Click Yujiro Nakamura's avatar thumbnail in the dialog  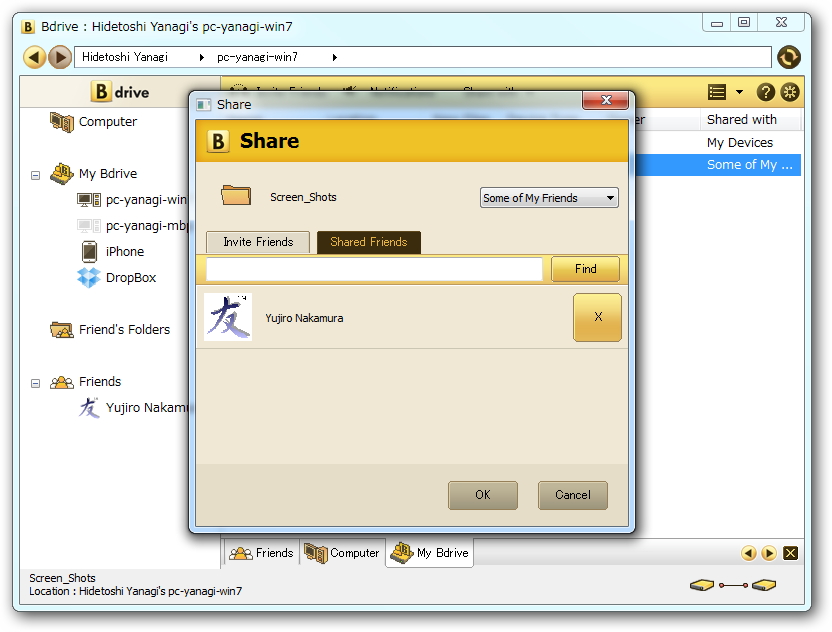[228, 317]
